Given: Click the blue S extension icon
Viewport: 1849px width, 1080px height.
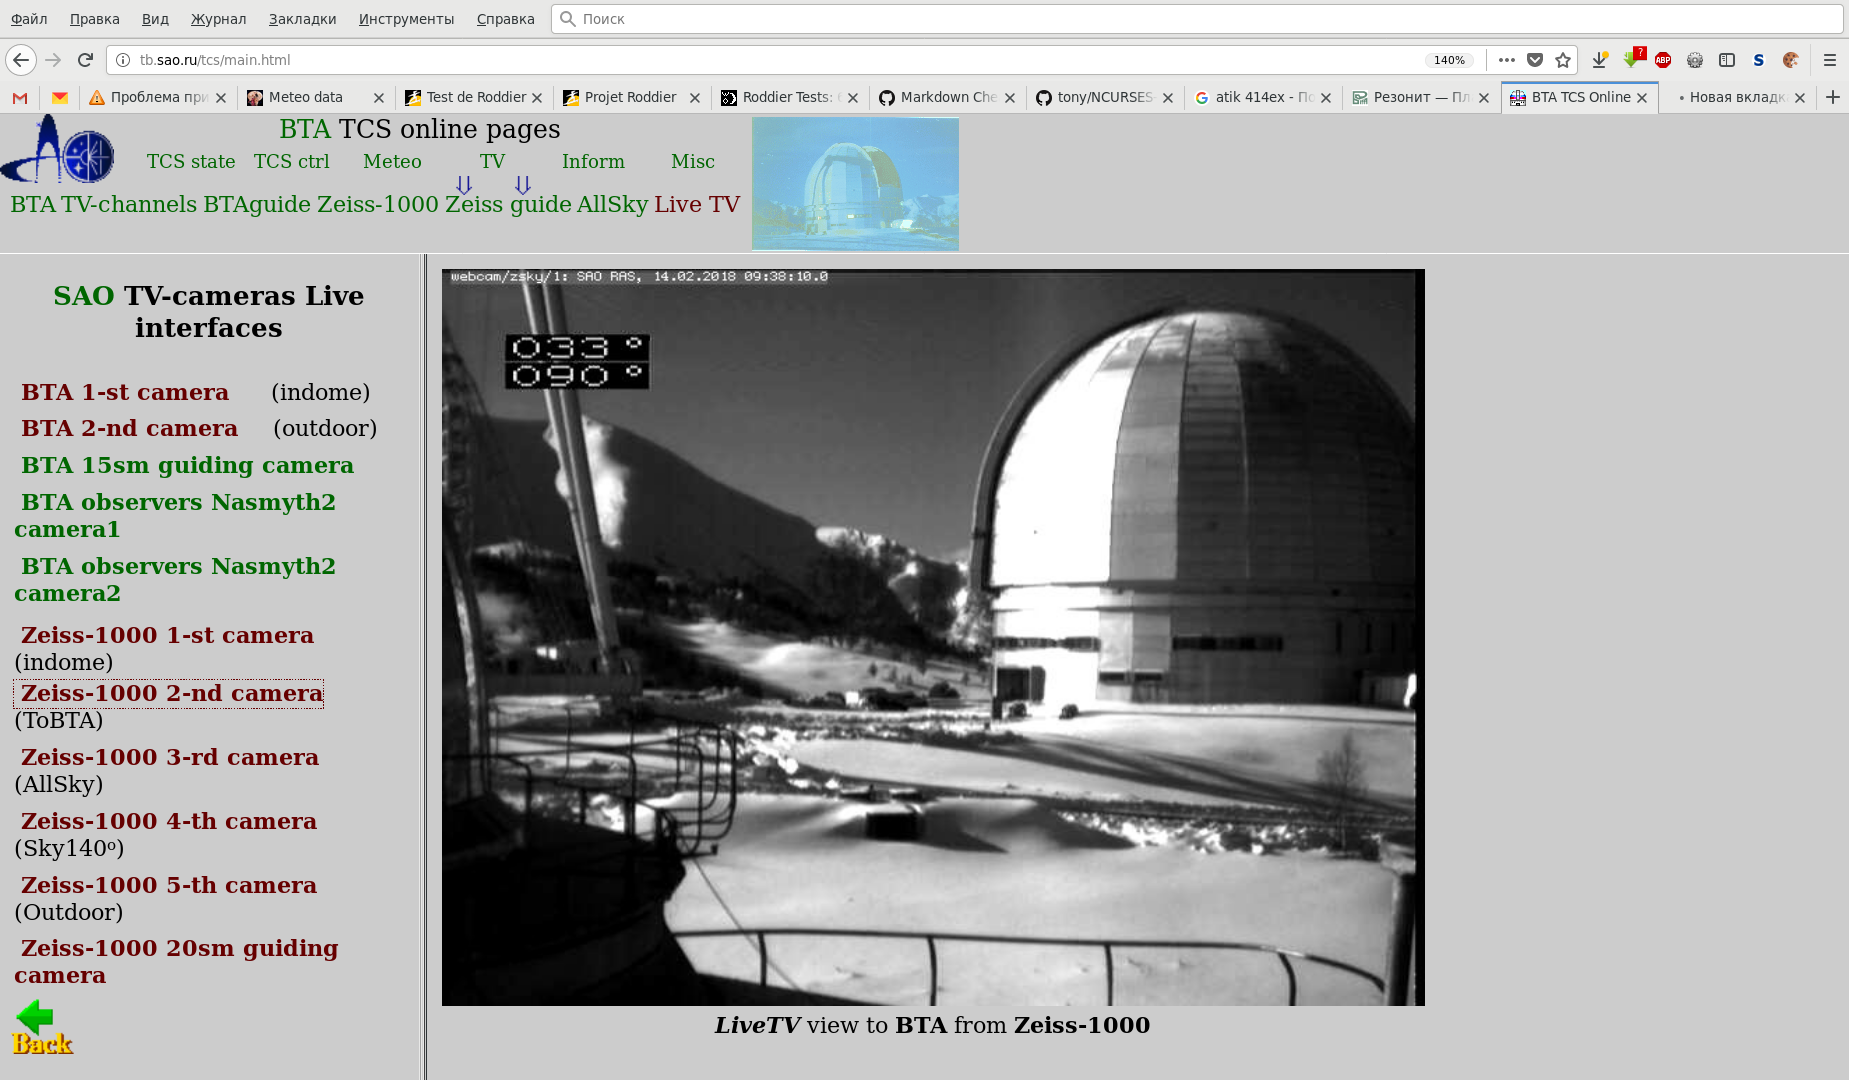Looking at the screenshot, I should pyautogui.click(x=1759, y=60).
